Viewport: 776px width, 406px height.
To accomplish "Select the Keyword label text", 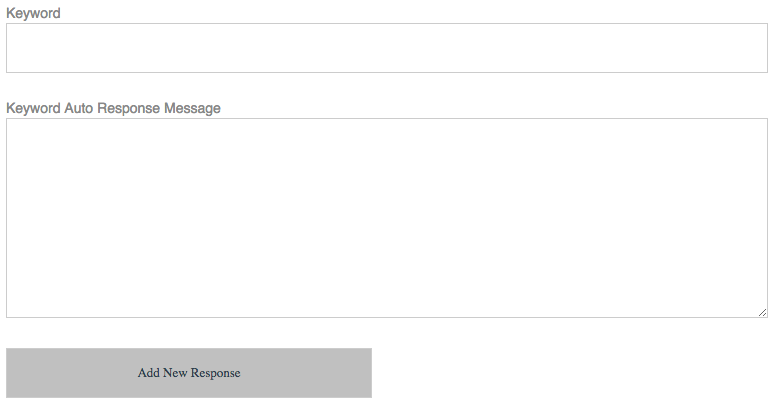I will click(x=33, y=13).
